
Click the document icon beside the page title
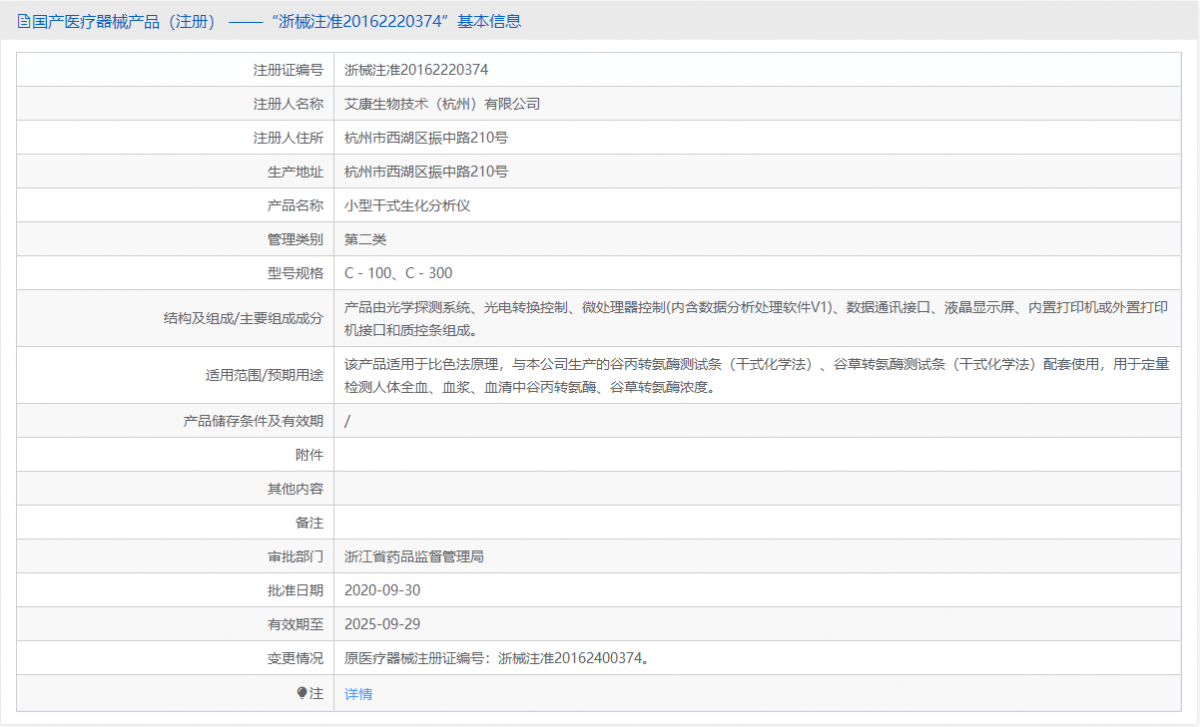point(24,21)
